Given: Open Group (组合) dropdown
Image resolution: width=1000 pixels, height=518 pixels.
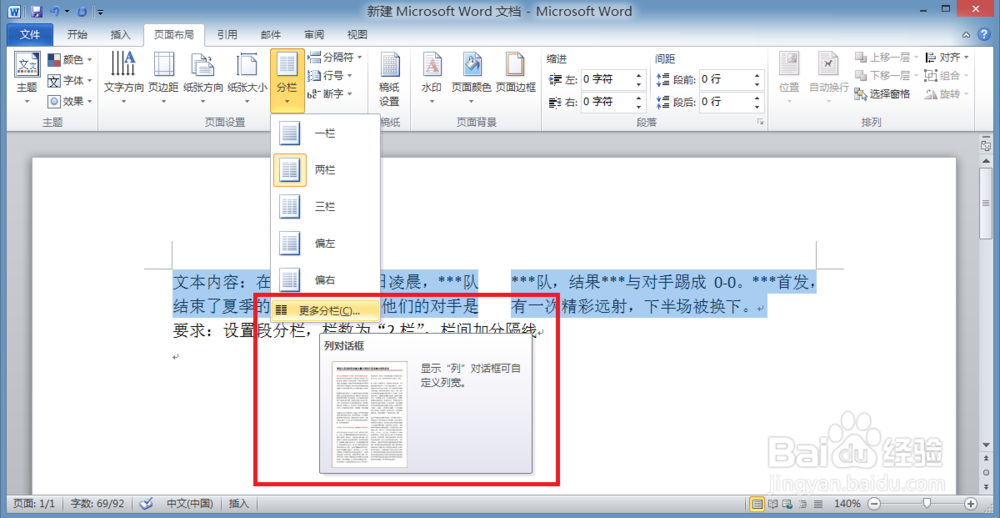Looking at the screenshot, I should 947,75.
